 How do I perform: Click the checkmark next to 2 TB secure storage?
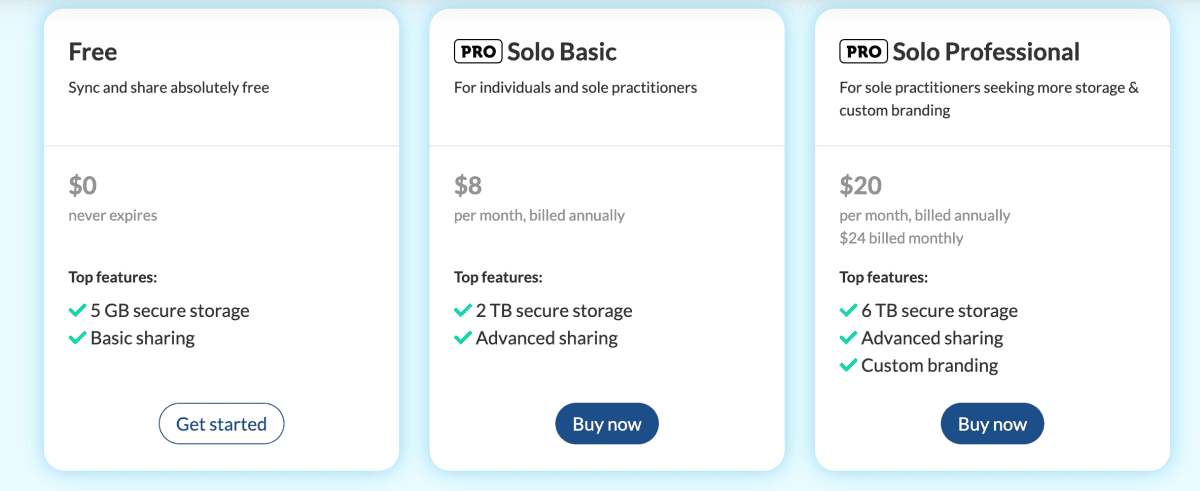463,311
